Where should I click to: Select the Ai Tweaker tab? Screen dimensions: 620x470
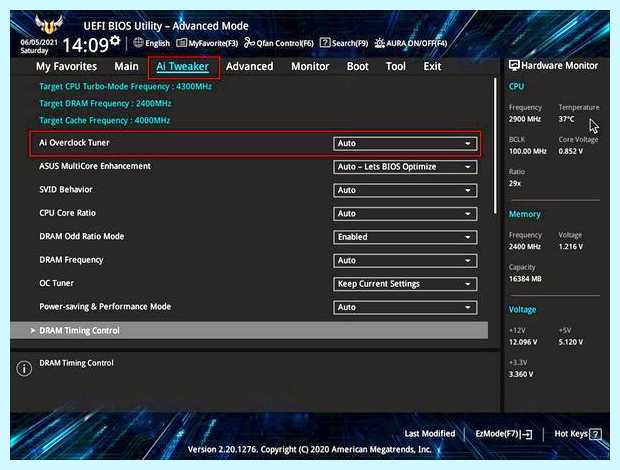pos(183,66)
